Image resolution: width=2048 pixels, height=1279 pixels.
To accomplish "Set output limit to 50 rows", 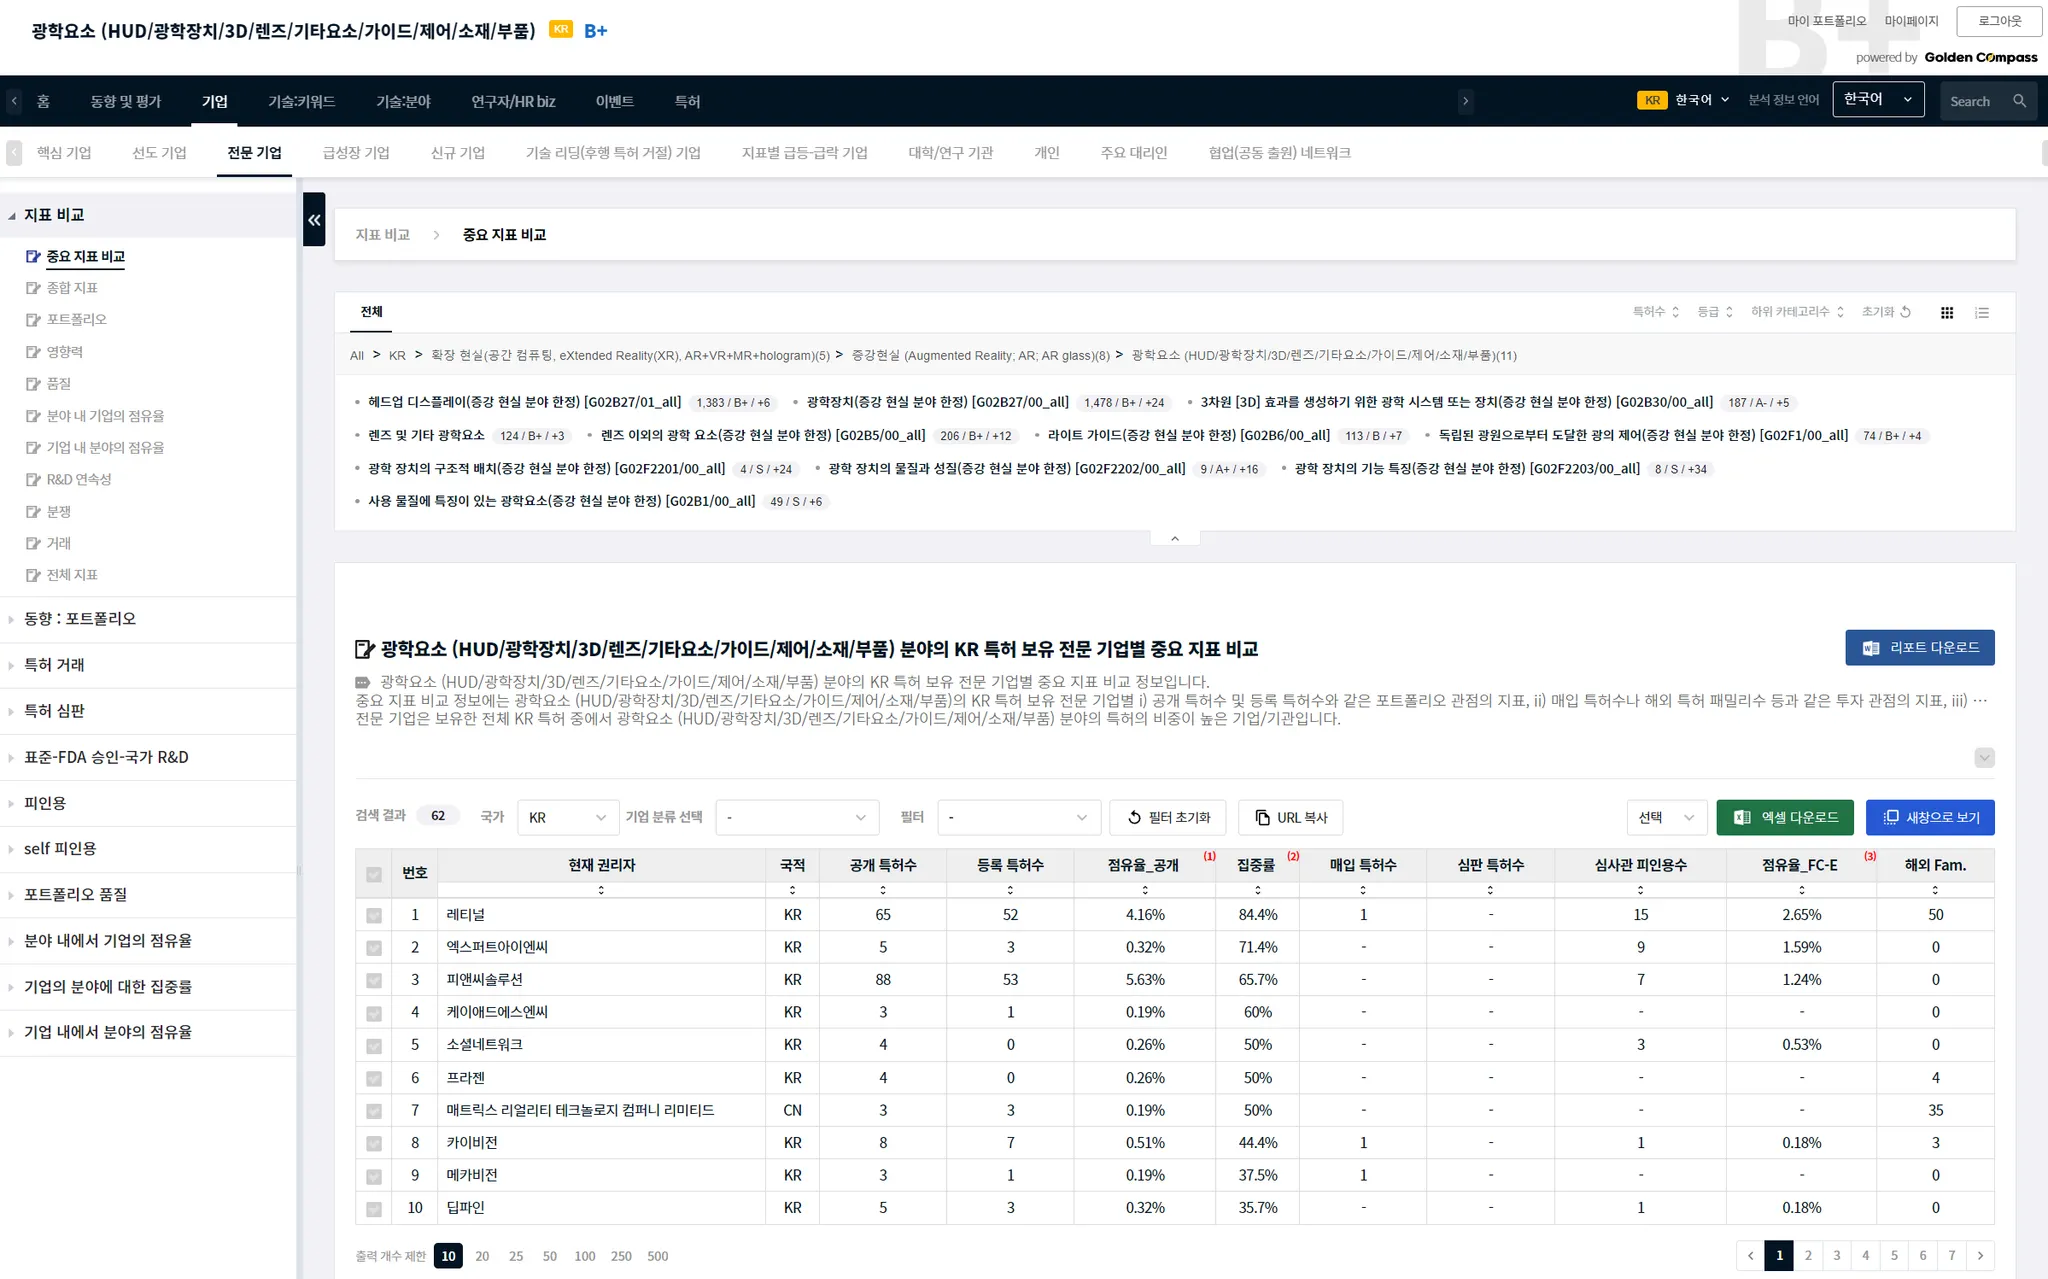I will click(x=549, y=1256).
